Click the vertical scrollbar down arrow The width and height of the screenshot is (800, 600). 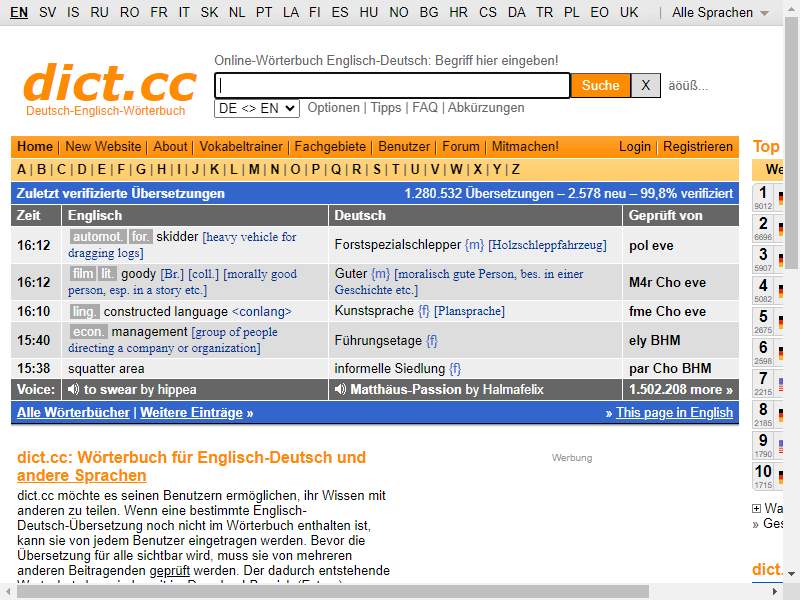(792, 574)
